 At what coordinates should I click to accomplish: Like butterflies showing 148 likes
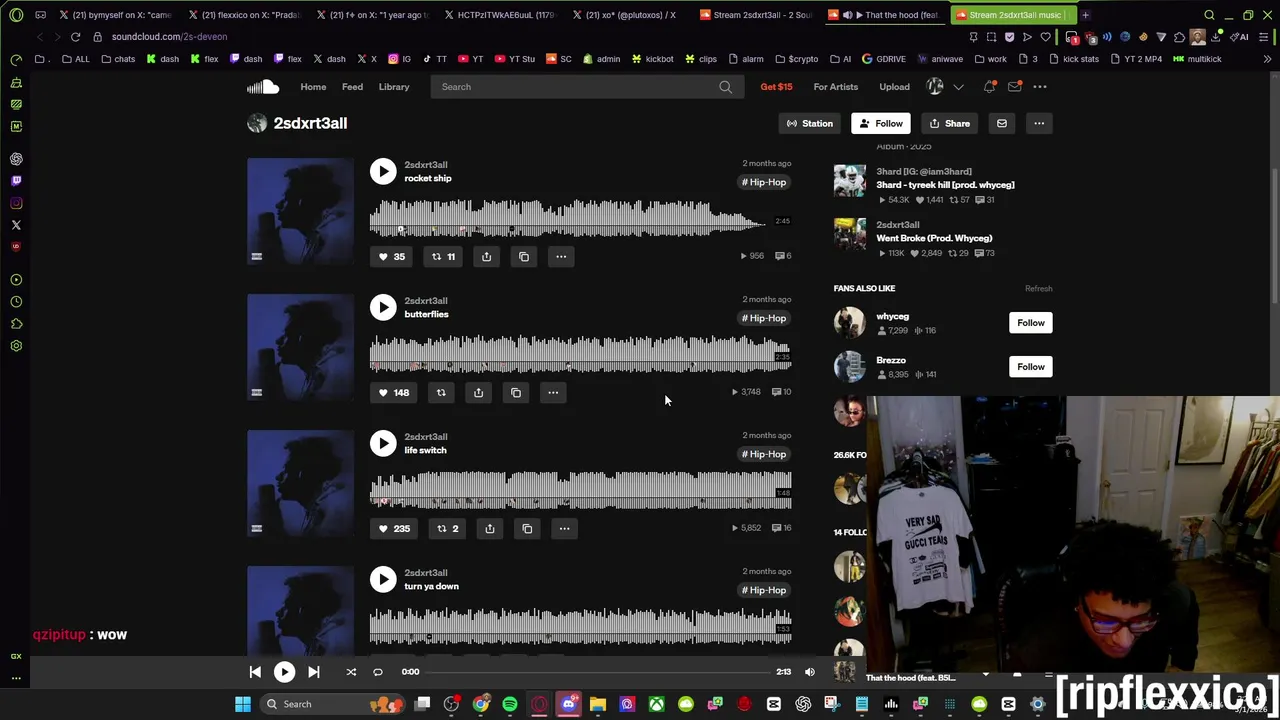[393, 393]
